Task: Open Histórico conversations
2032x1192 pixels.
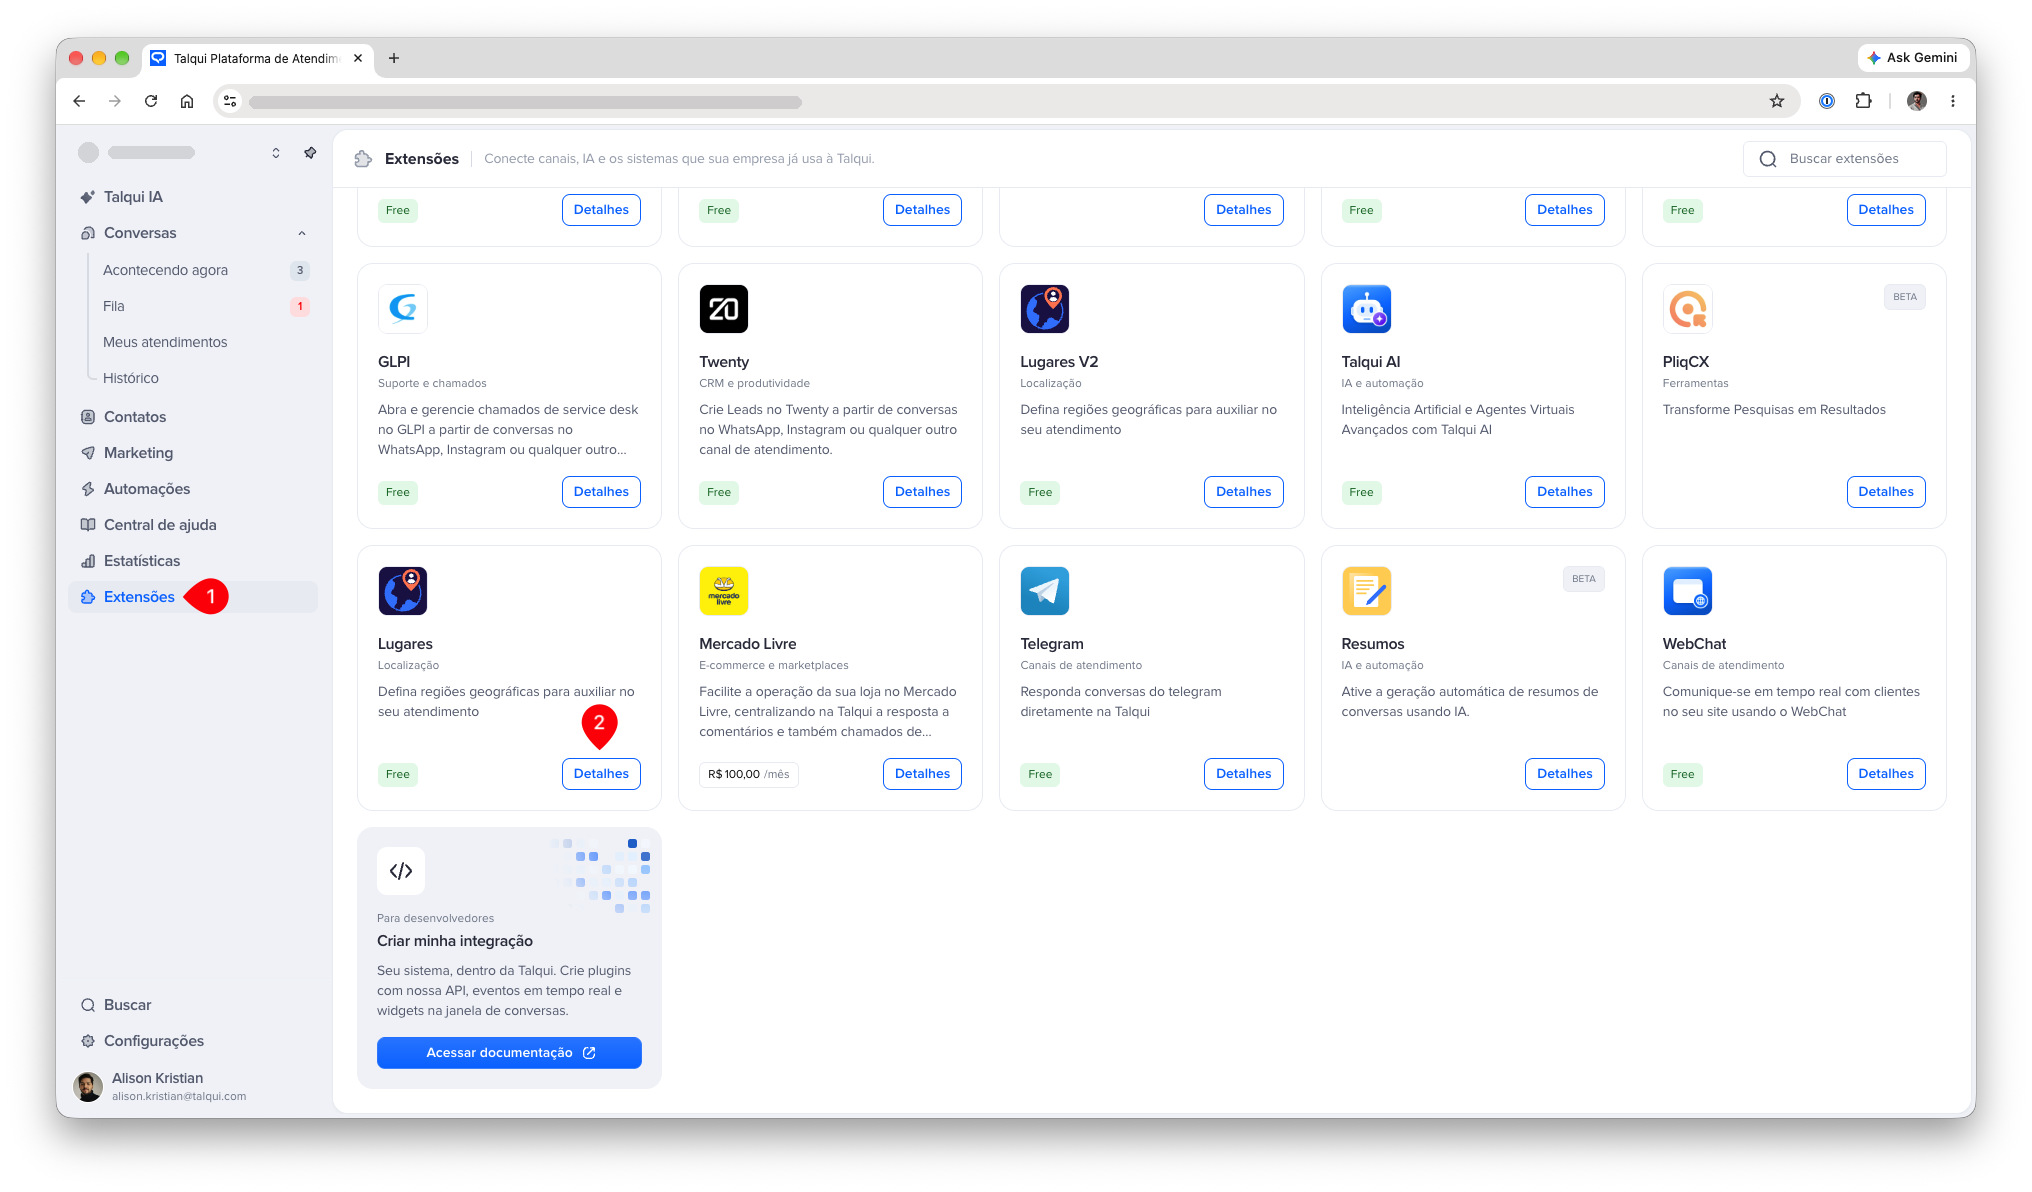Action: coord(205,378)
